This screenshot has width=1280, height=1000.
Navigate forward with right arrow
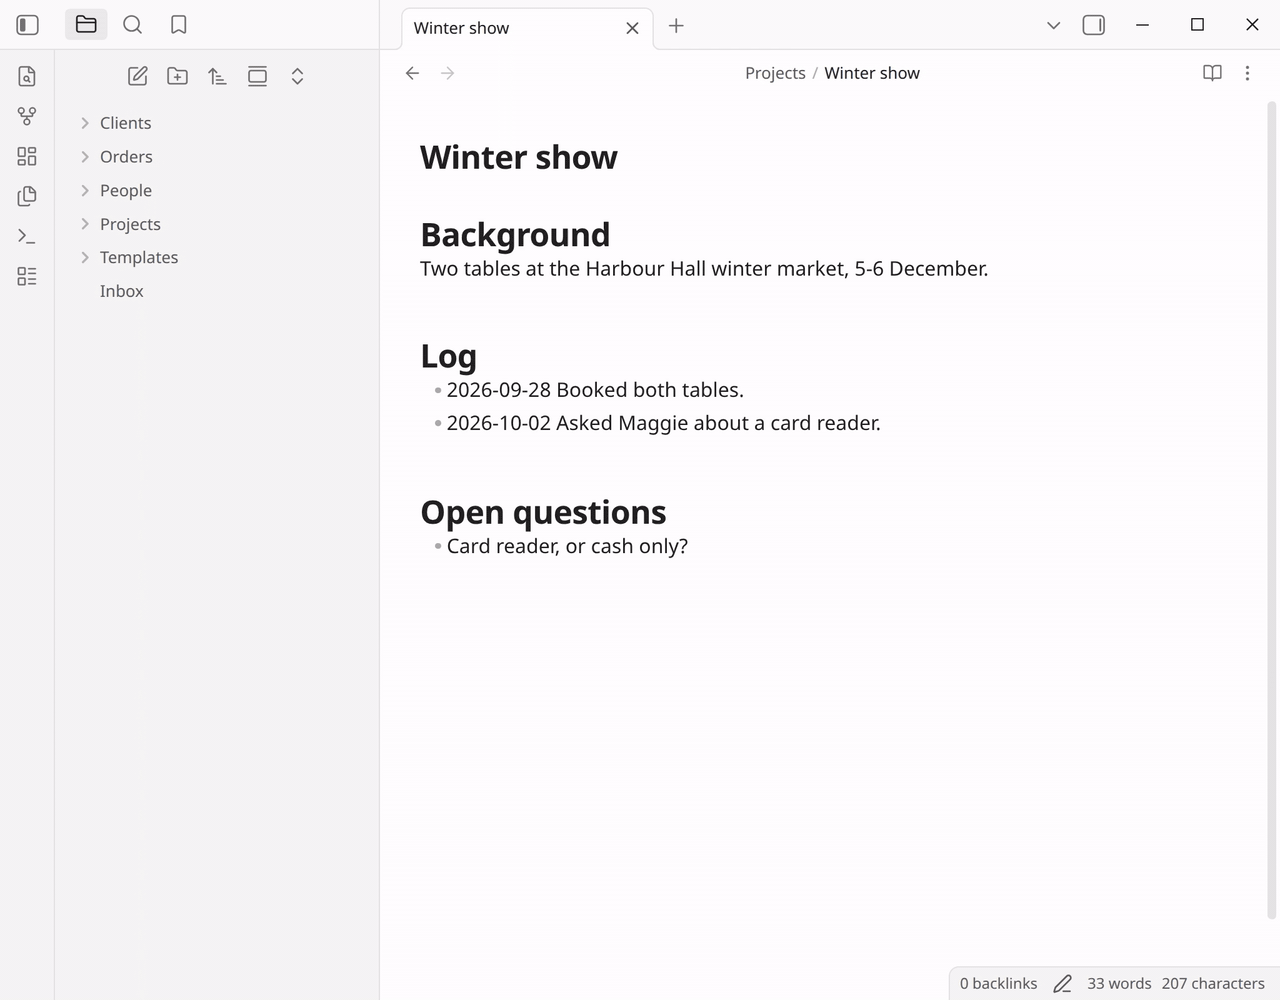pyautogui.click(x=448, y=73)
